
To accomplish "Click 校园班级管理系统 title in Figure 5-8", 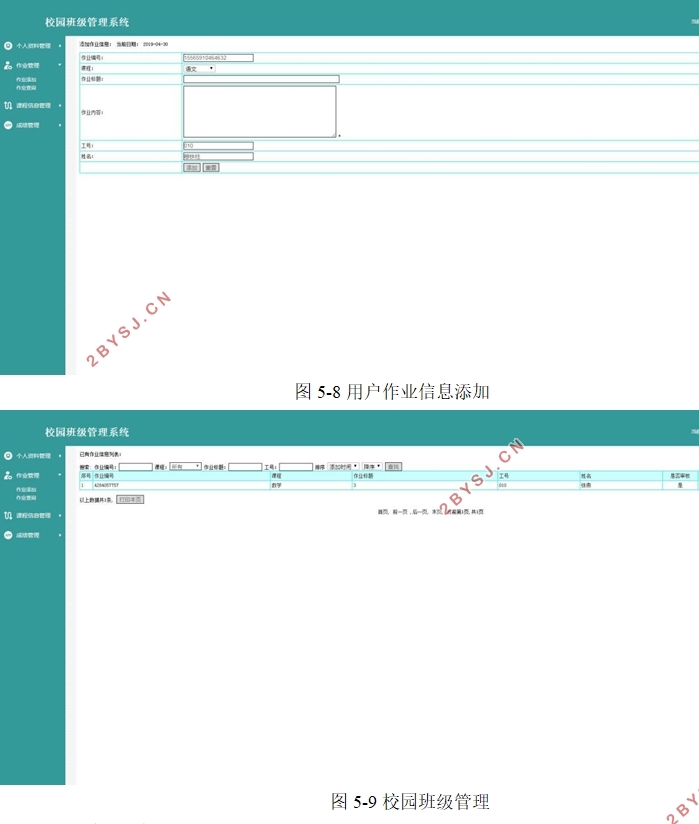I will click(87, 22).
